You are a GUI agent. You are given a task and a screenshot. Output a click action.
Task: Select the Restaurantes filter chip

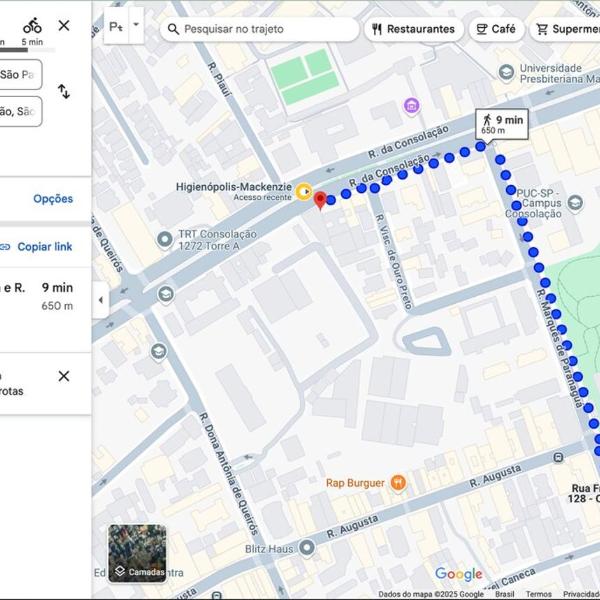click(x=414, y=29)
